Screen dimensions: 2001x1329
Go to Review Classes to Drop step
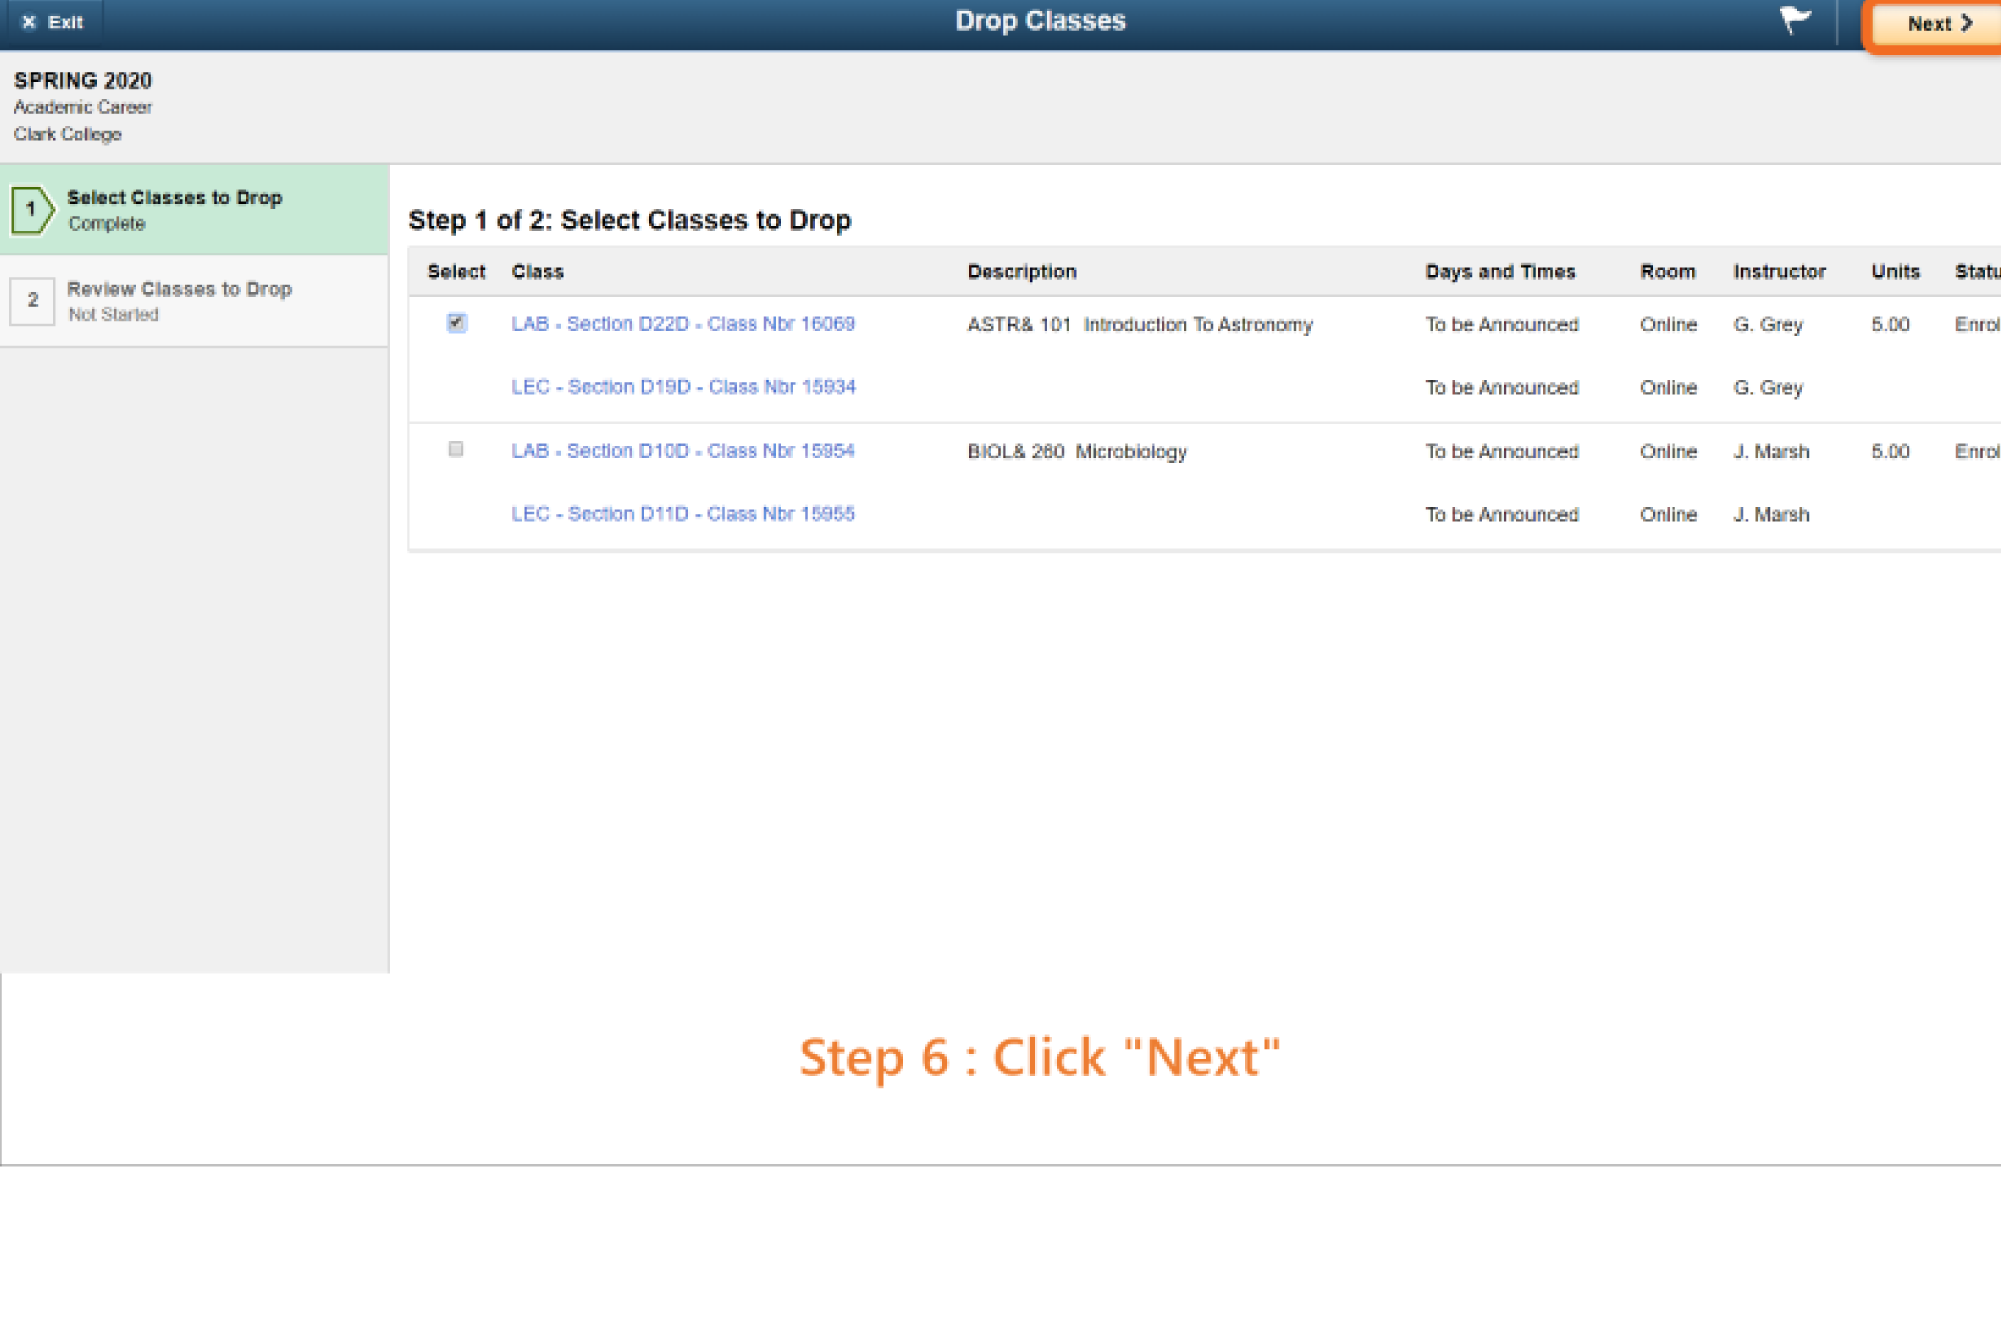(179, 290)
